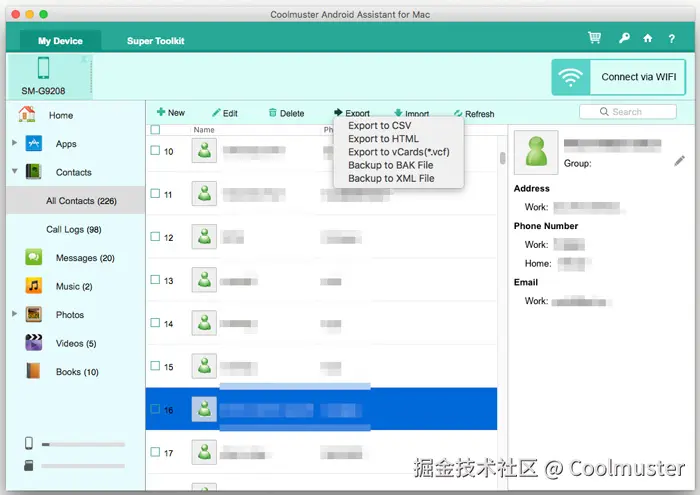Click the Music note icon

click(33, 286)
